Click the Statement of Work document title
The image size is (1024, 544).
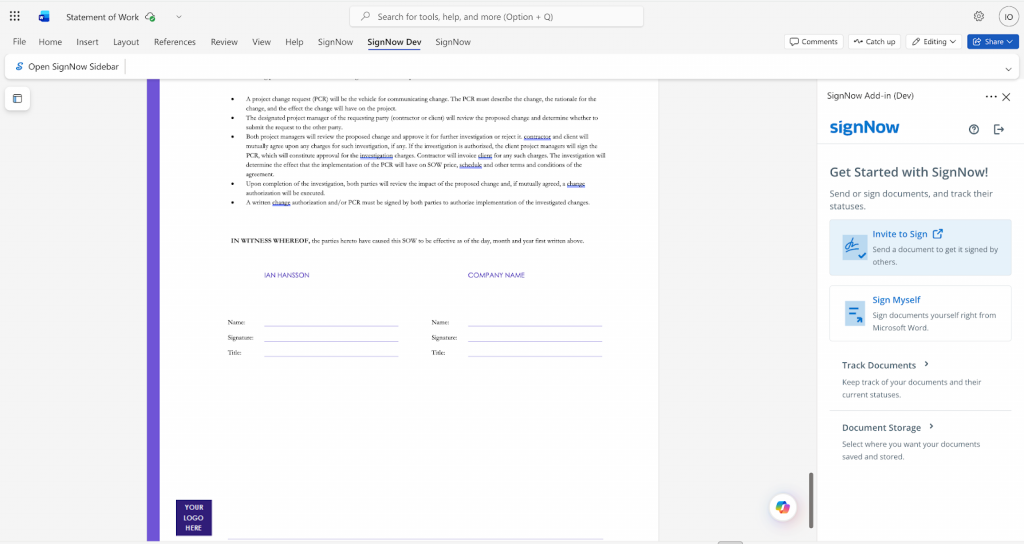pos(103,17)
